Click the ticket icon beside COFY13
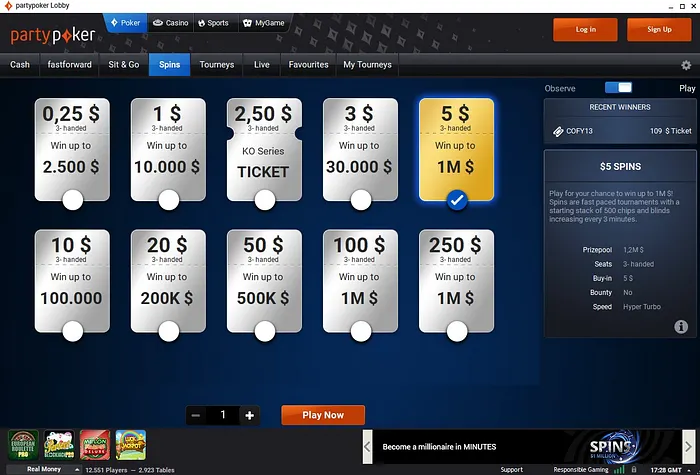This screenshot has height=475, width=700. click(x=558, y=131)
